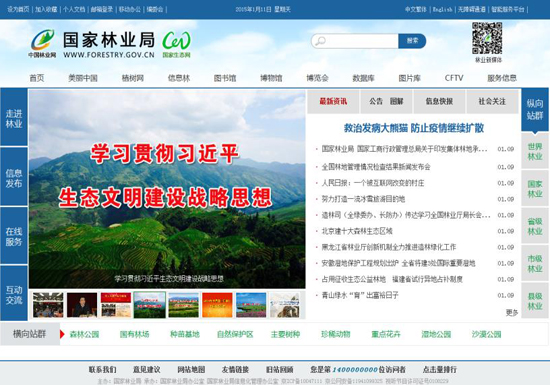Select 国家林业 in the right sidebar

click(x=535, y=189)
